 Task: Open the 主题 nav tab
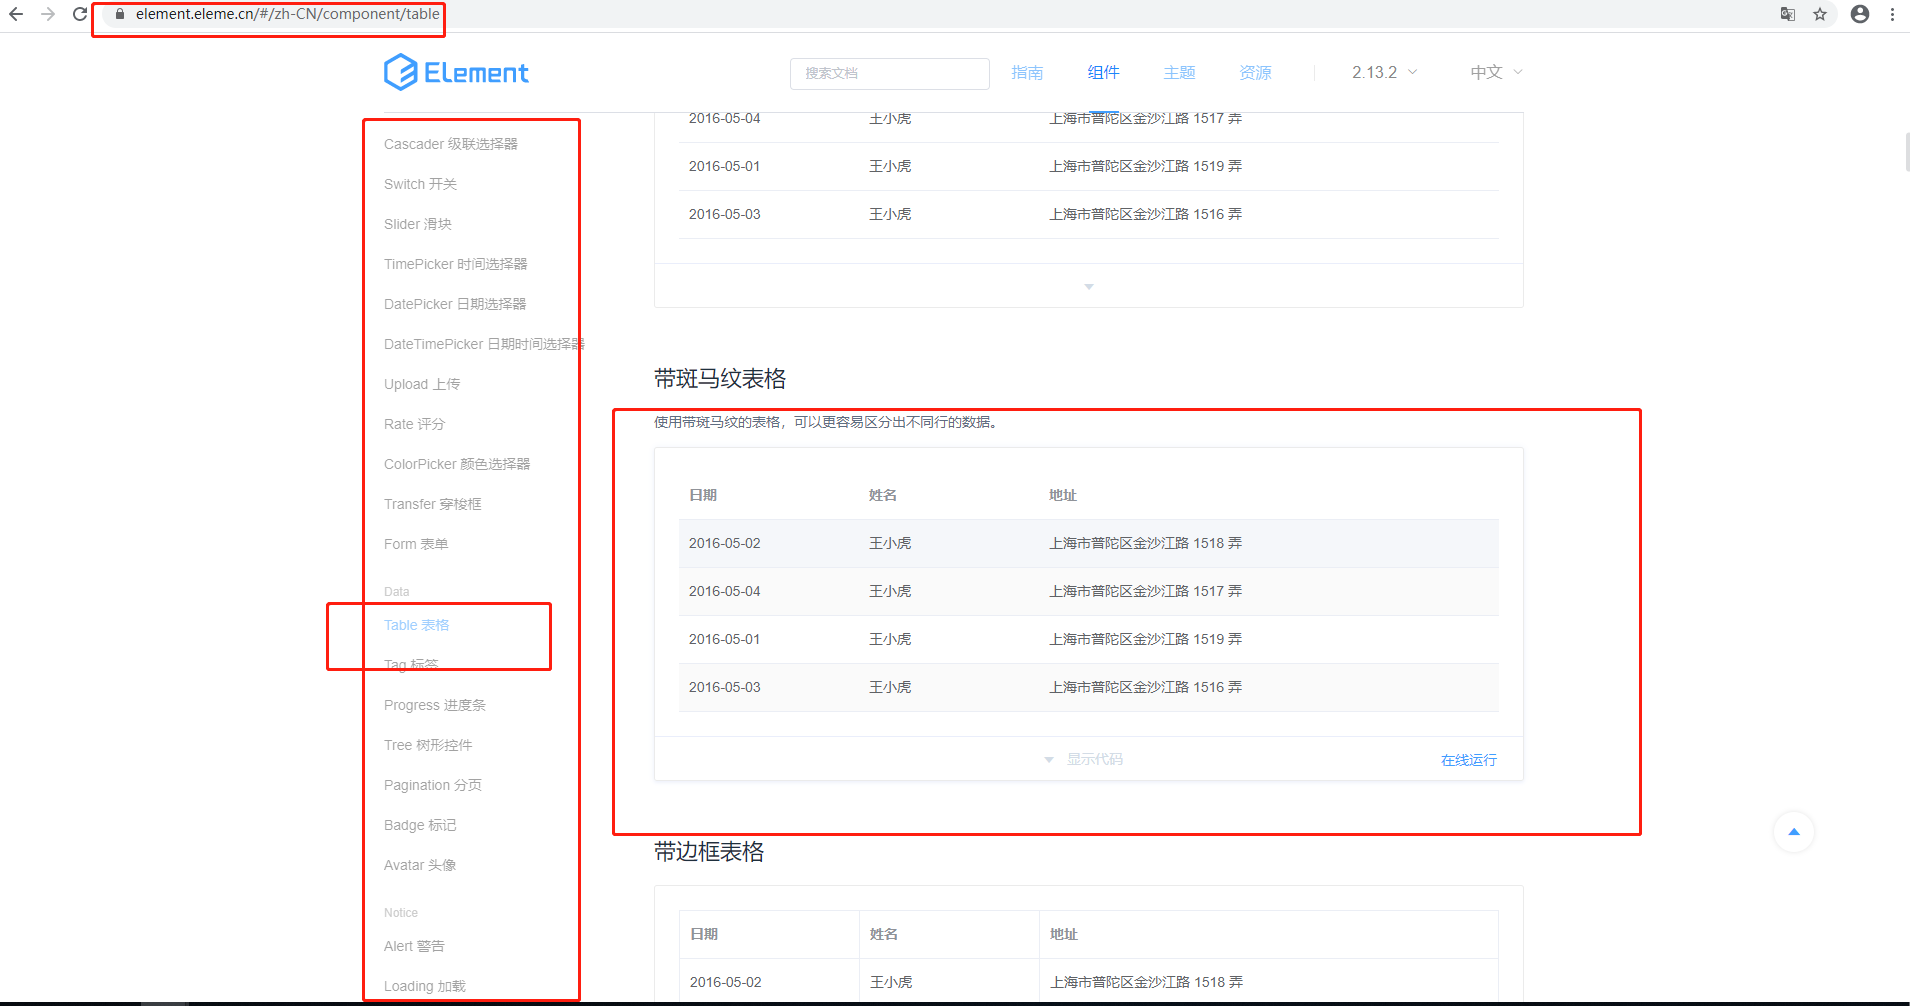[1179, 72]
